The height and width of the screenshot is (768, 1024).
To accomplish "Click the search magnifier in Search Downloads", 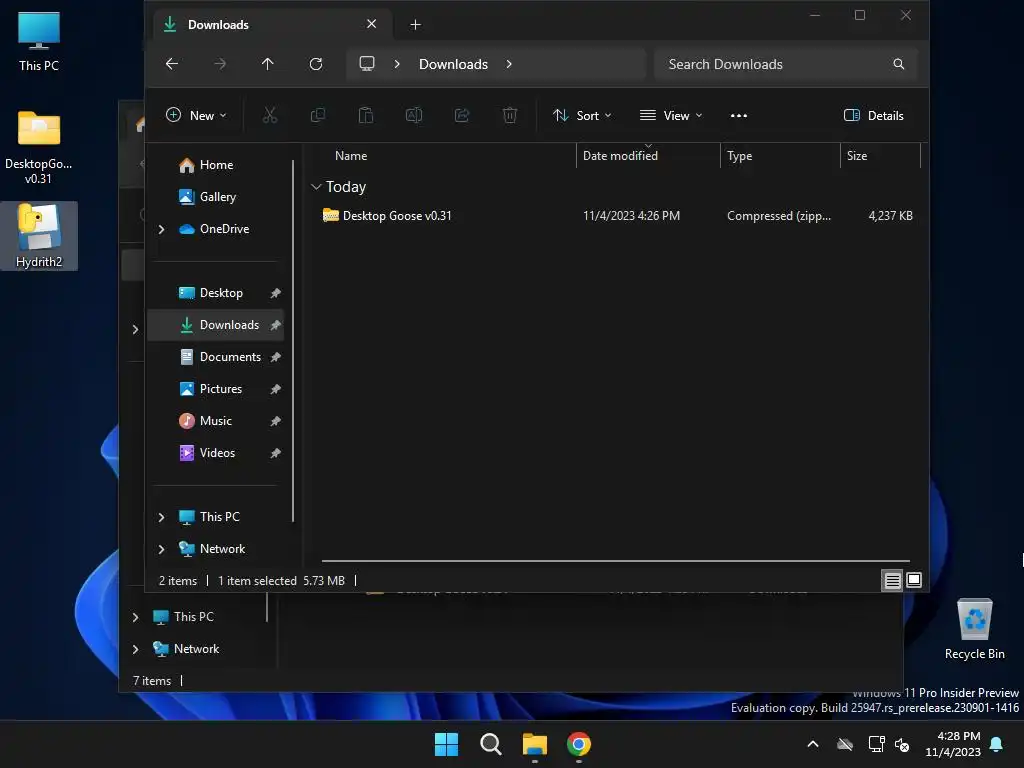I will coord(899,64).
